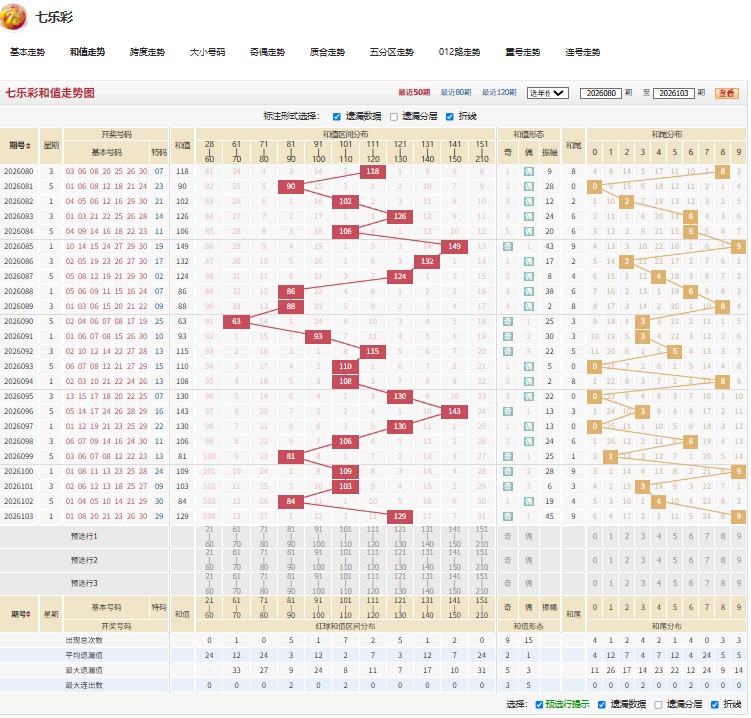
Task: Click the 出现总次数 row label
Action: (84, 640)
